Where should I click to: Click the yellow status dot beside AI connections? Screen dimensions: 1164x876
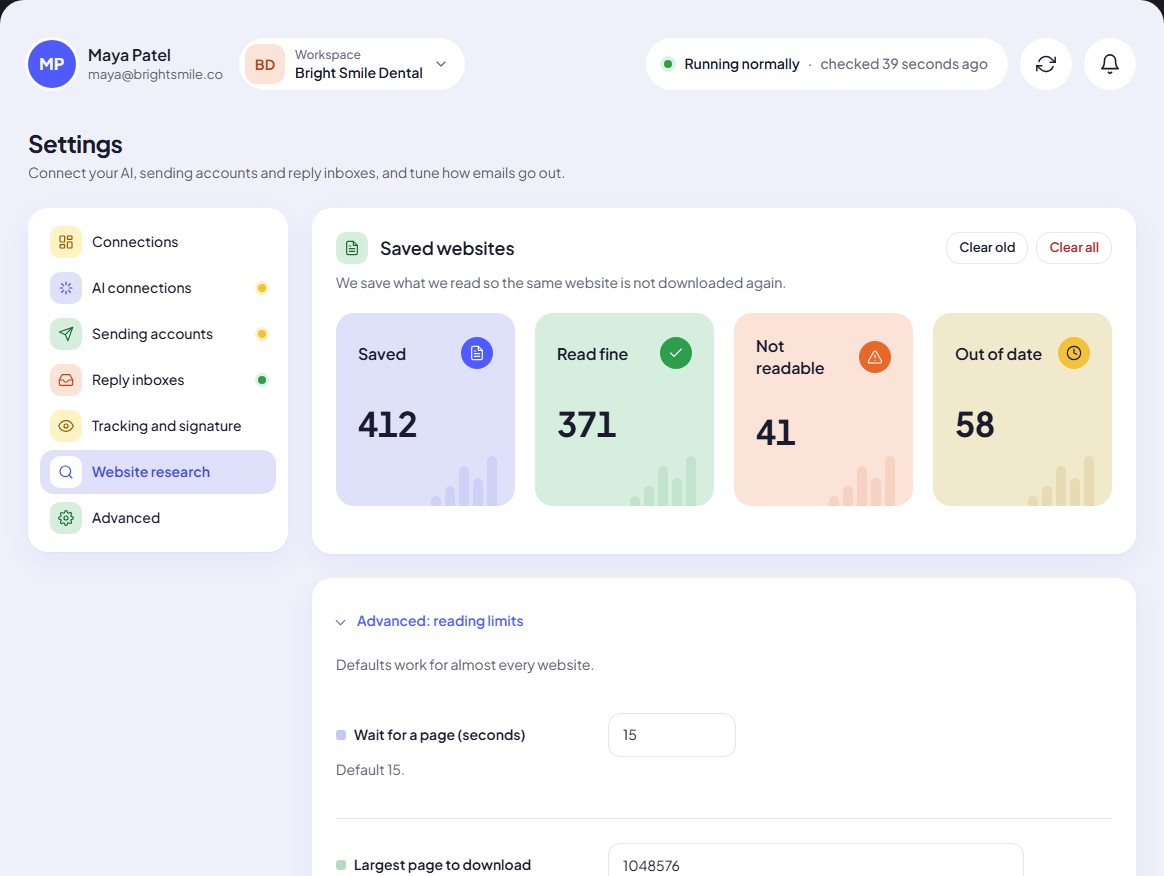pyautogui.click(x=261, y=288)
